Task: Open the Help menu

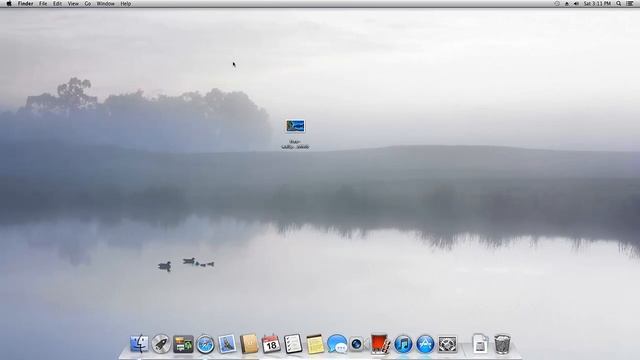Action: 126,4
